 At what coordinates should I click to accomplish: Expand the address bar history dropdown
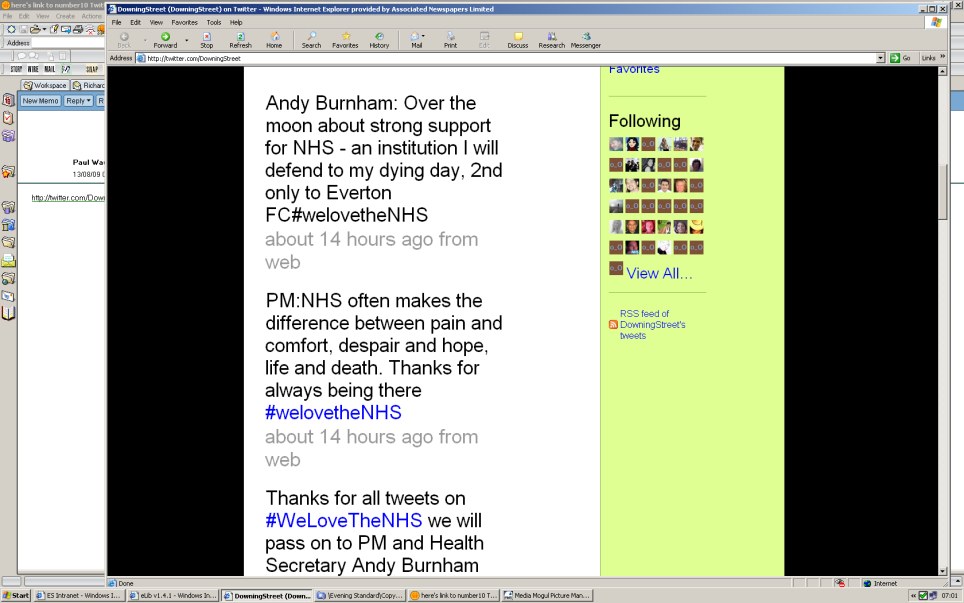click(881, 58)
